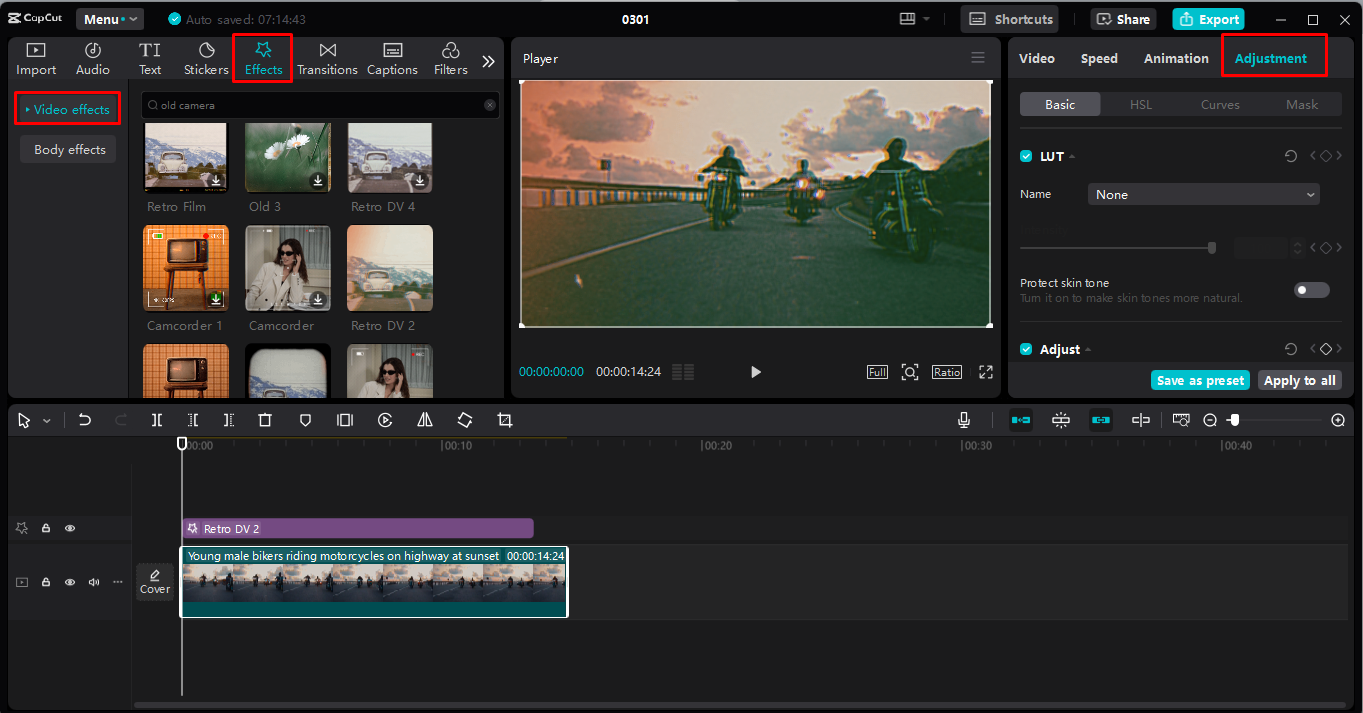Open the Stickers panel
This screenshot has height=713, width=1363.
(206, 59)
